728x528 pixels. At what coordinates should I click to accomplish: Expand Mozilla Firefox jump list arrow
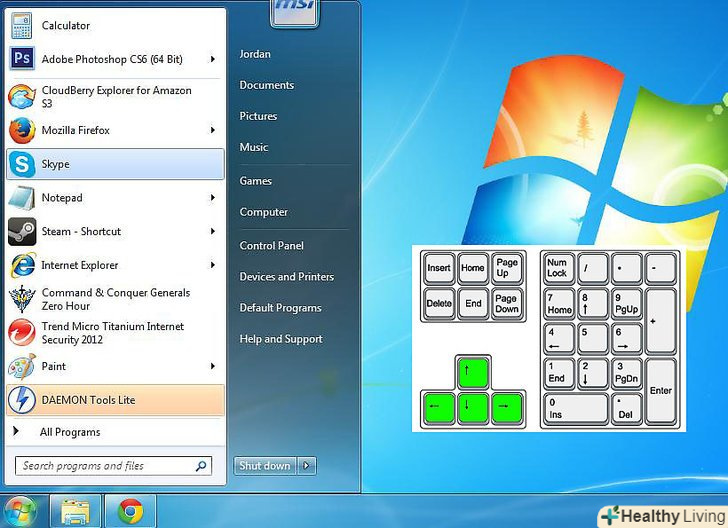pos(213,130)
